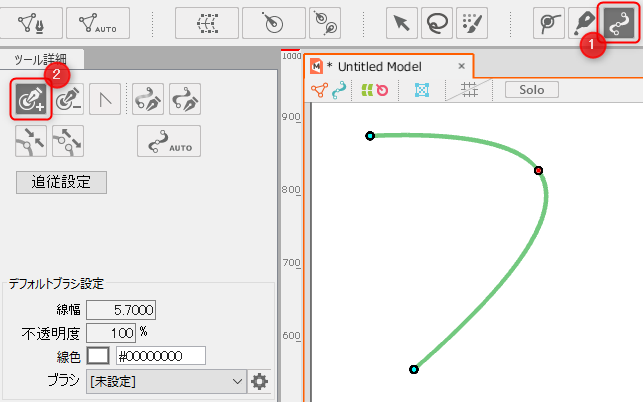Open the ブラシ preset dropdown
This screenshot has height=402, width=643.
click(166, 381)
